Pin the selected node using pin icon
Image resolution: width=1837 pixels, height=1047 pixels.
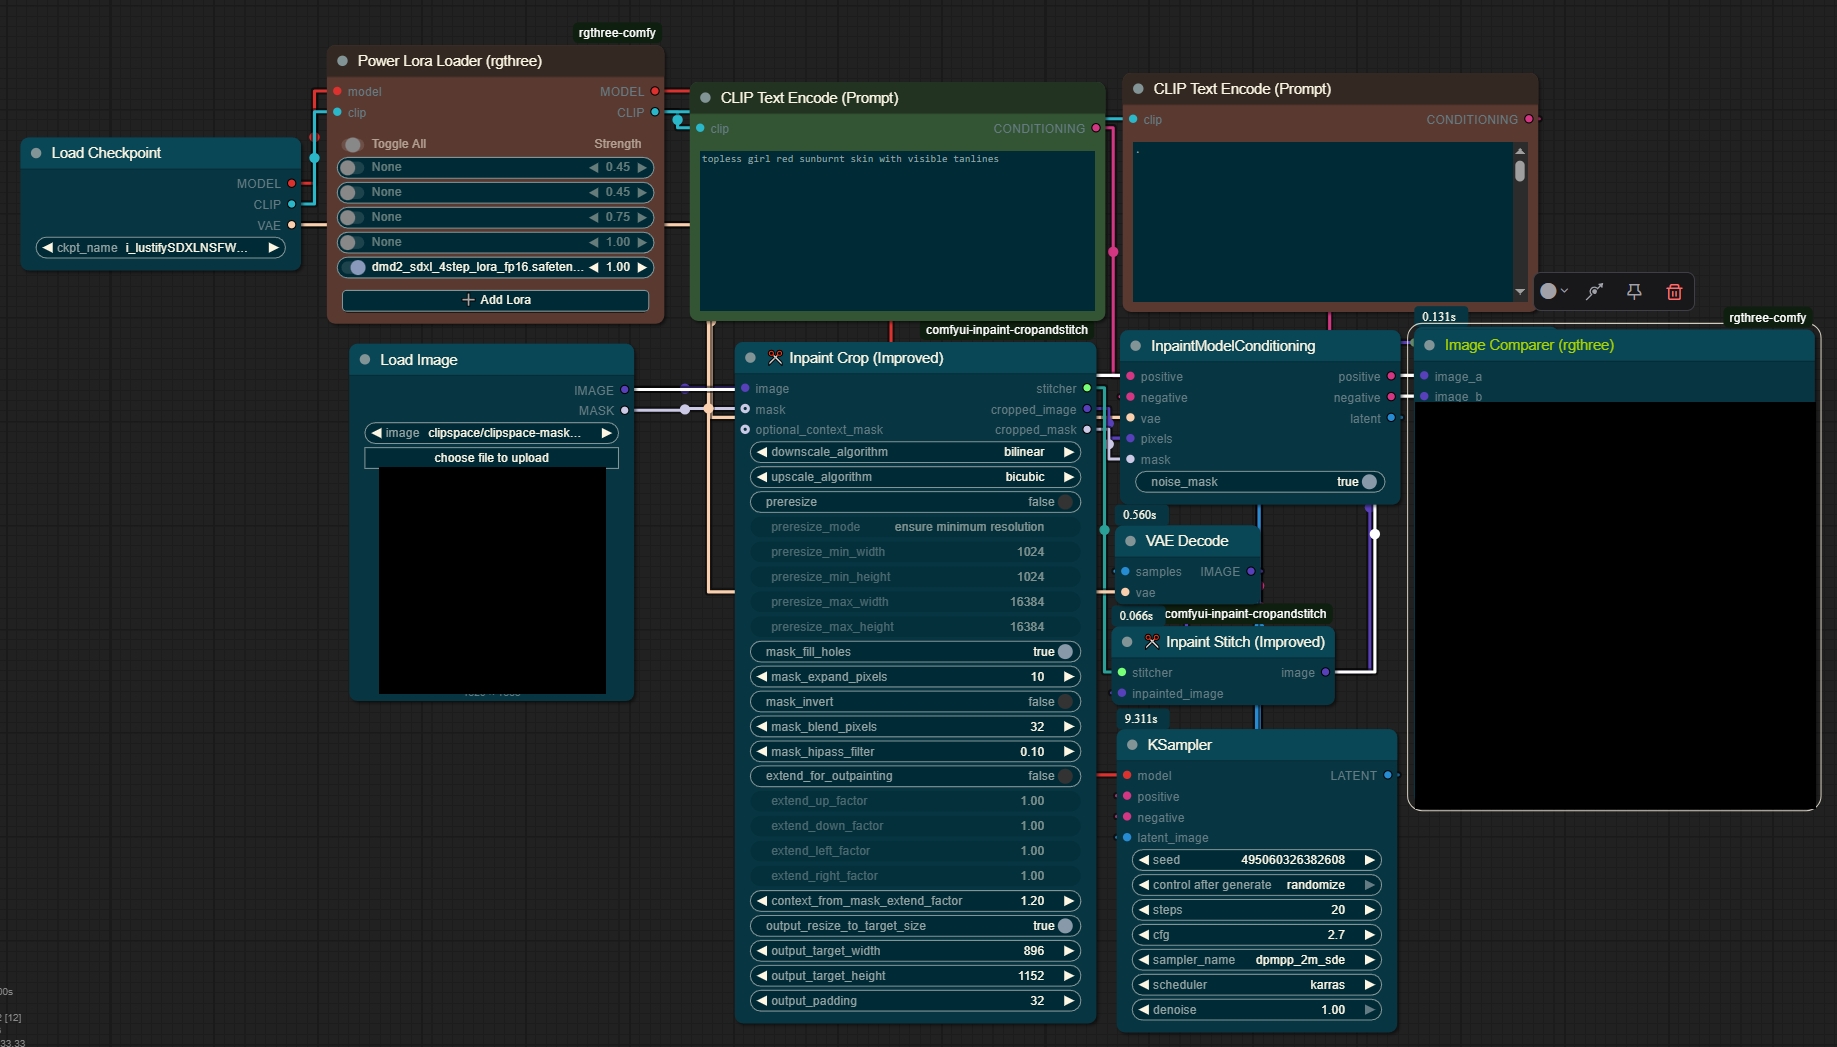[1634, 292]
